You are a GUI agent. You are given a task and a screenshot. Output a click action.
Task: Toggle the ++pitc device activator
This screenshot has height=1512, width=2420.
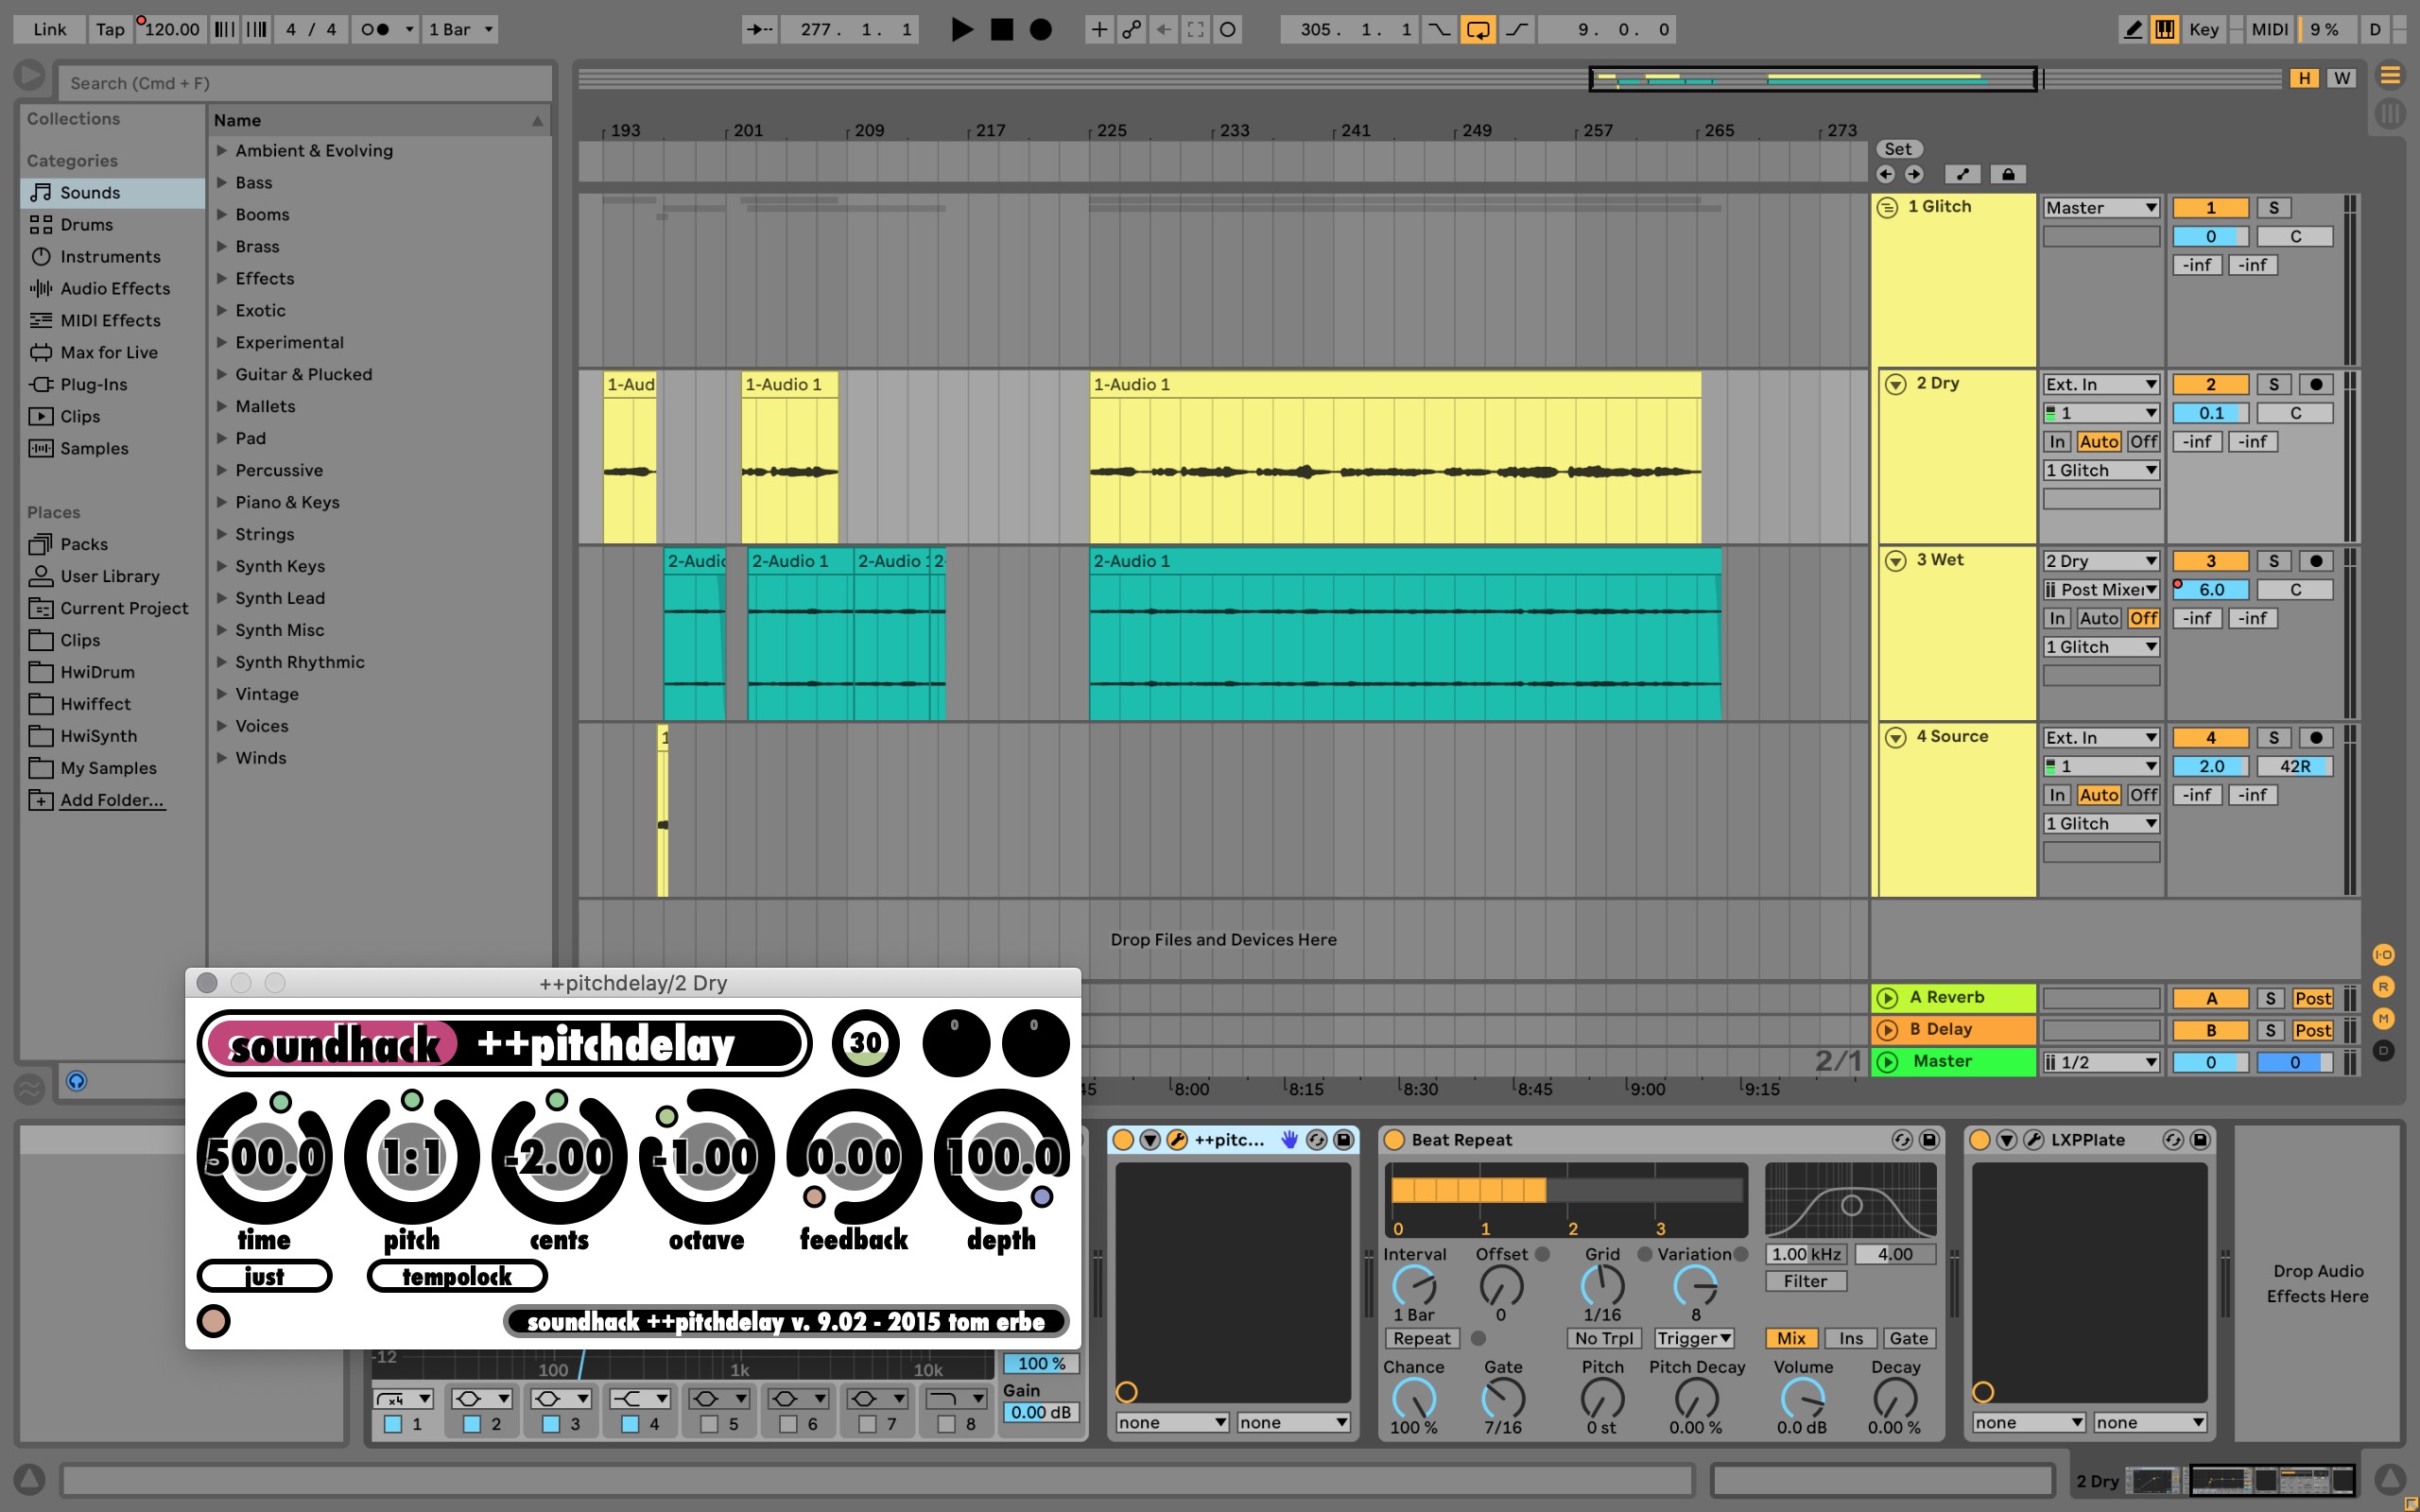(x=1123, y=1140)
